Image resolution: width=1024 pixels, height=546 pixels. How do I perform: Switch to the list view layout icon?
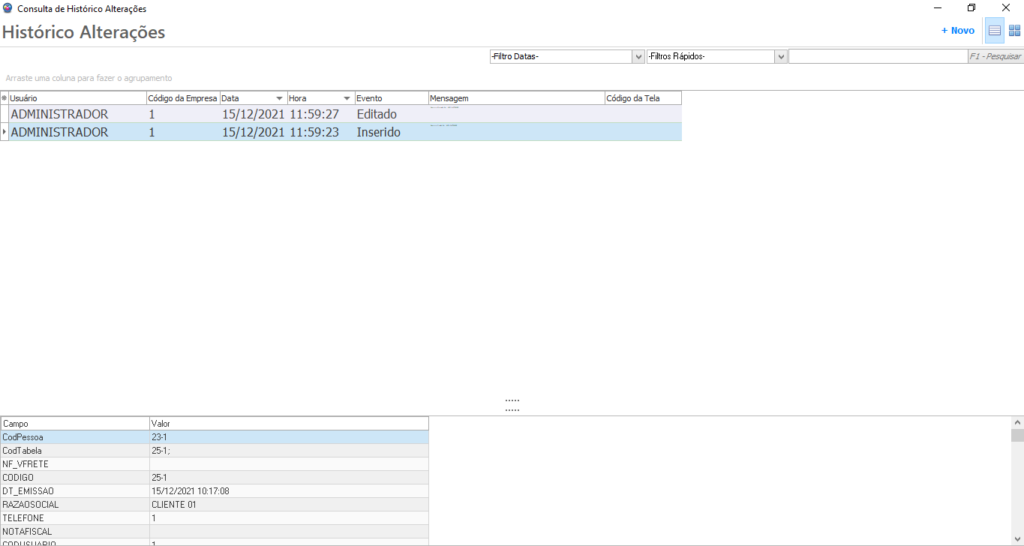pos(994,31)
